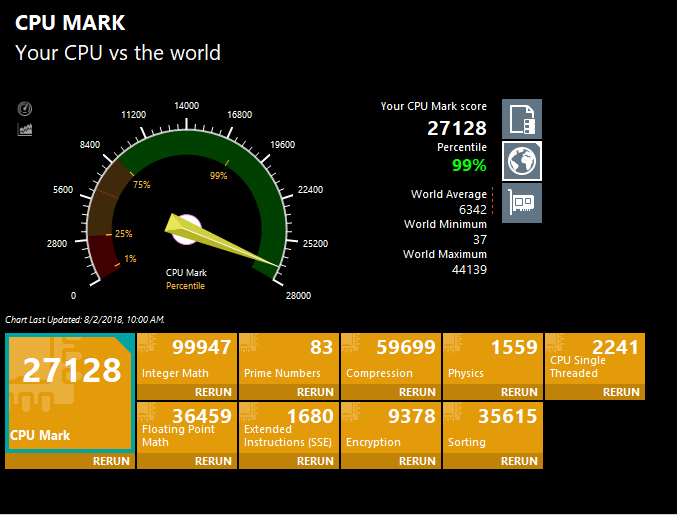Rerun the CPU Mark test
Viewport: 677px width, 515px height.
(111, 461)
